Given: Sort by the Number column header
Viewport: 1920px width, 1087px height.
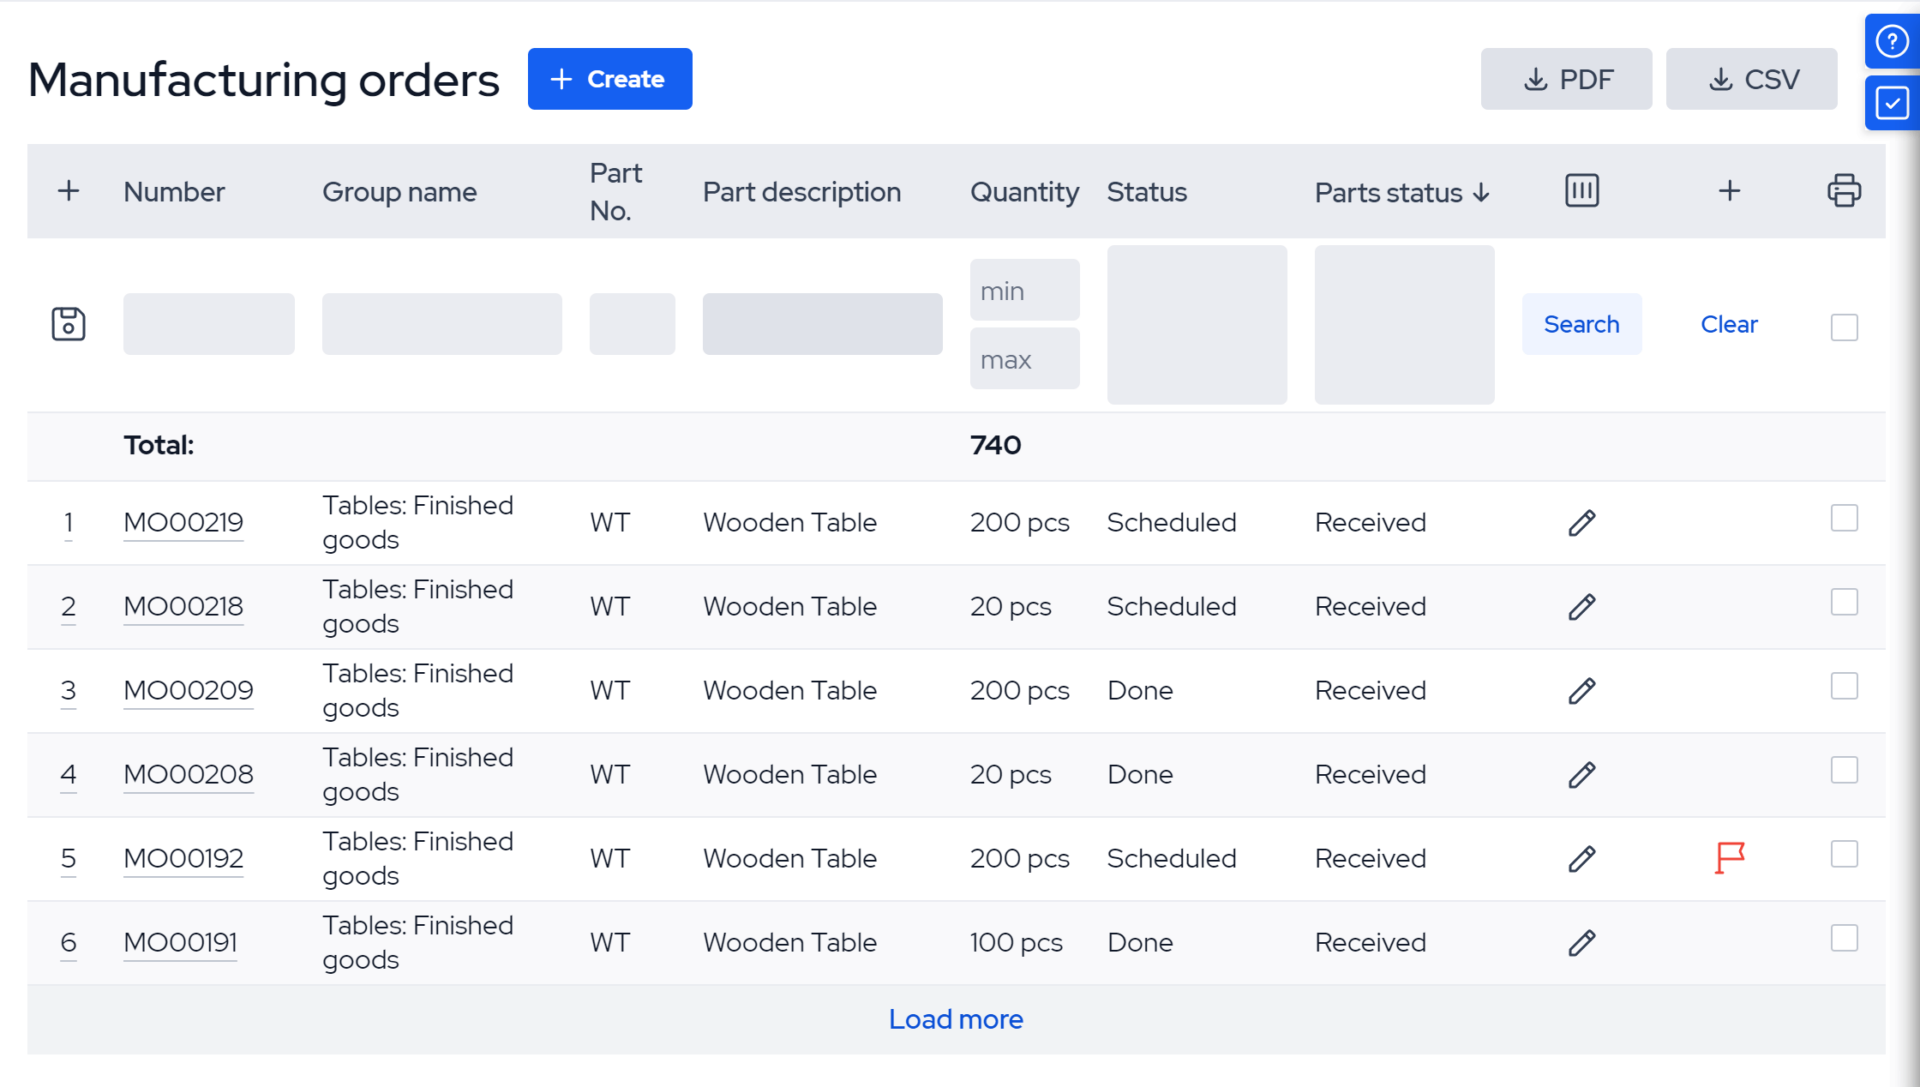Looking at the screenshot, I should click(174, 191).
